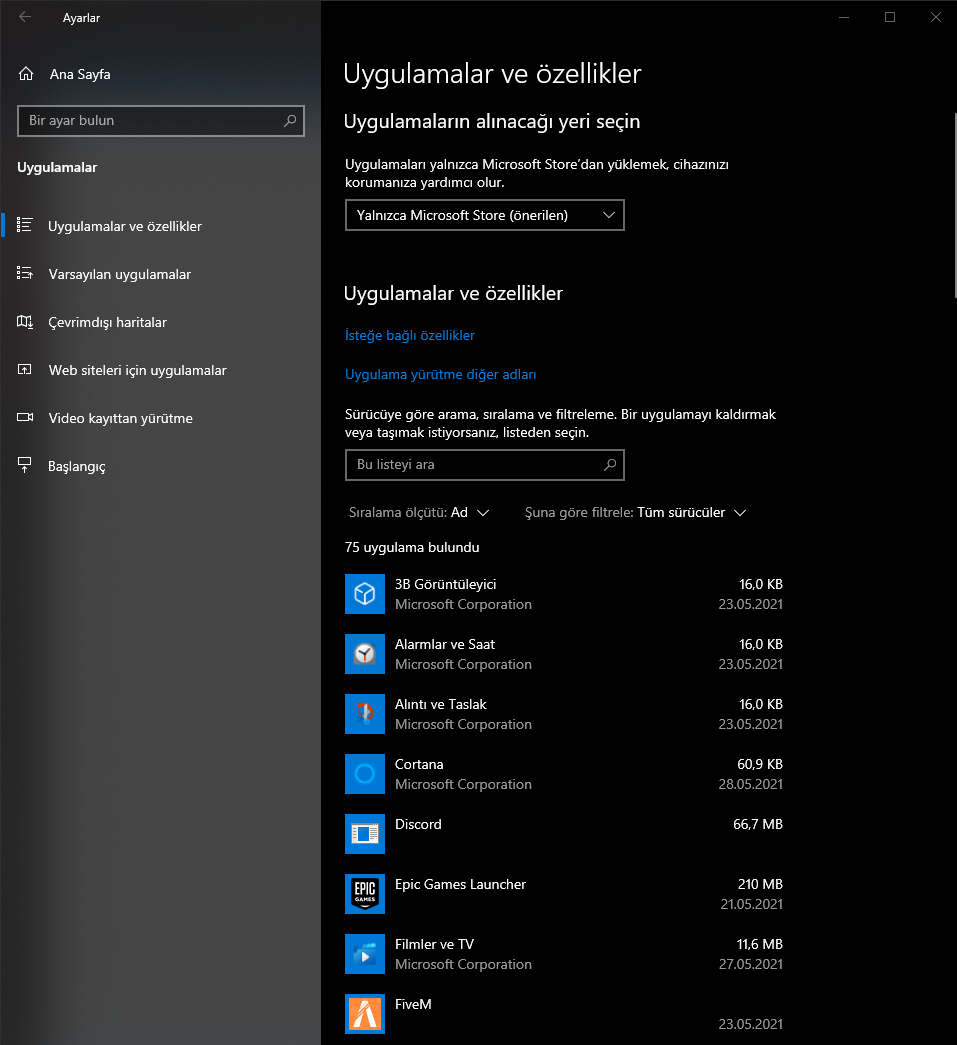957x1045 pixels.
Task: Click the vertical scrollbar of the page
Action: pos(955,206)
